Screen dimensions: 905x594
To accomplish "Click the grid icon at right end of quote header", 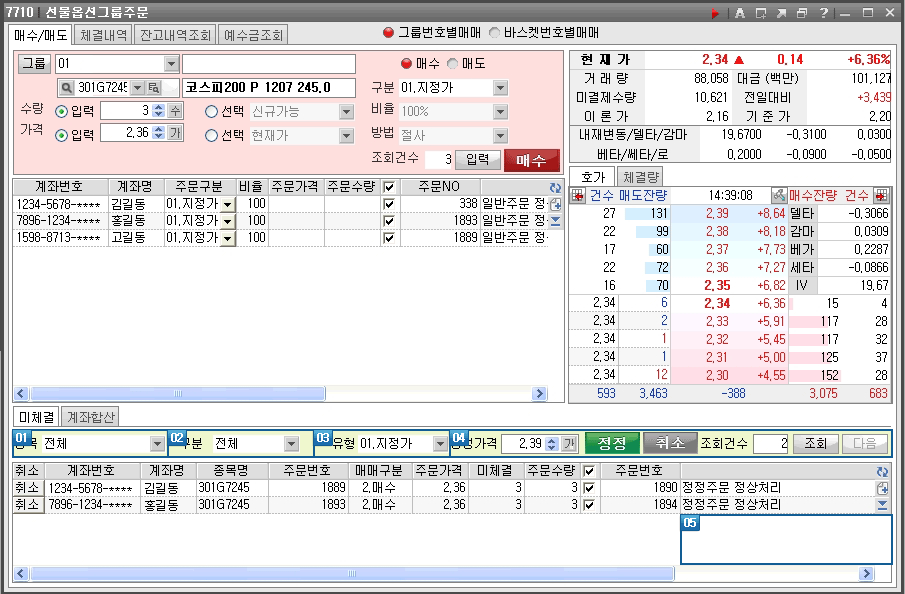I will (x=881, y=195).
